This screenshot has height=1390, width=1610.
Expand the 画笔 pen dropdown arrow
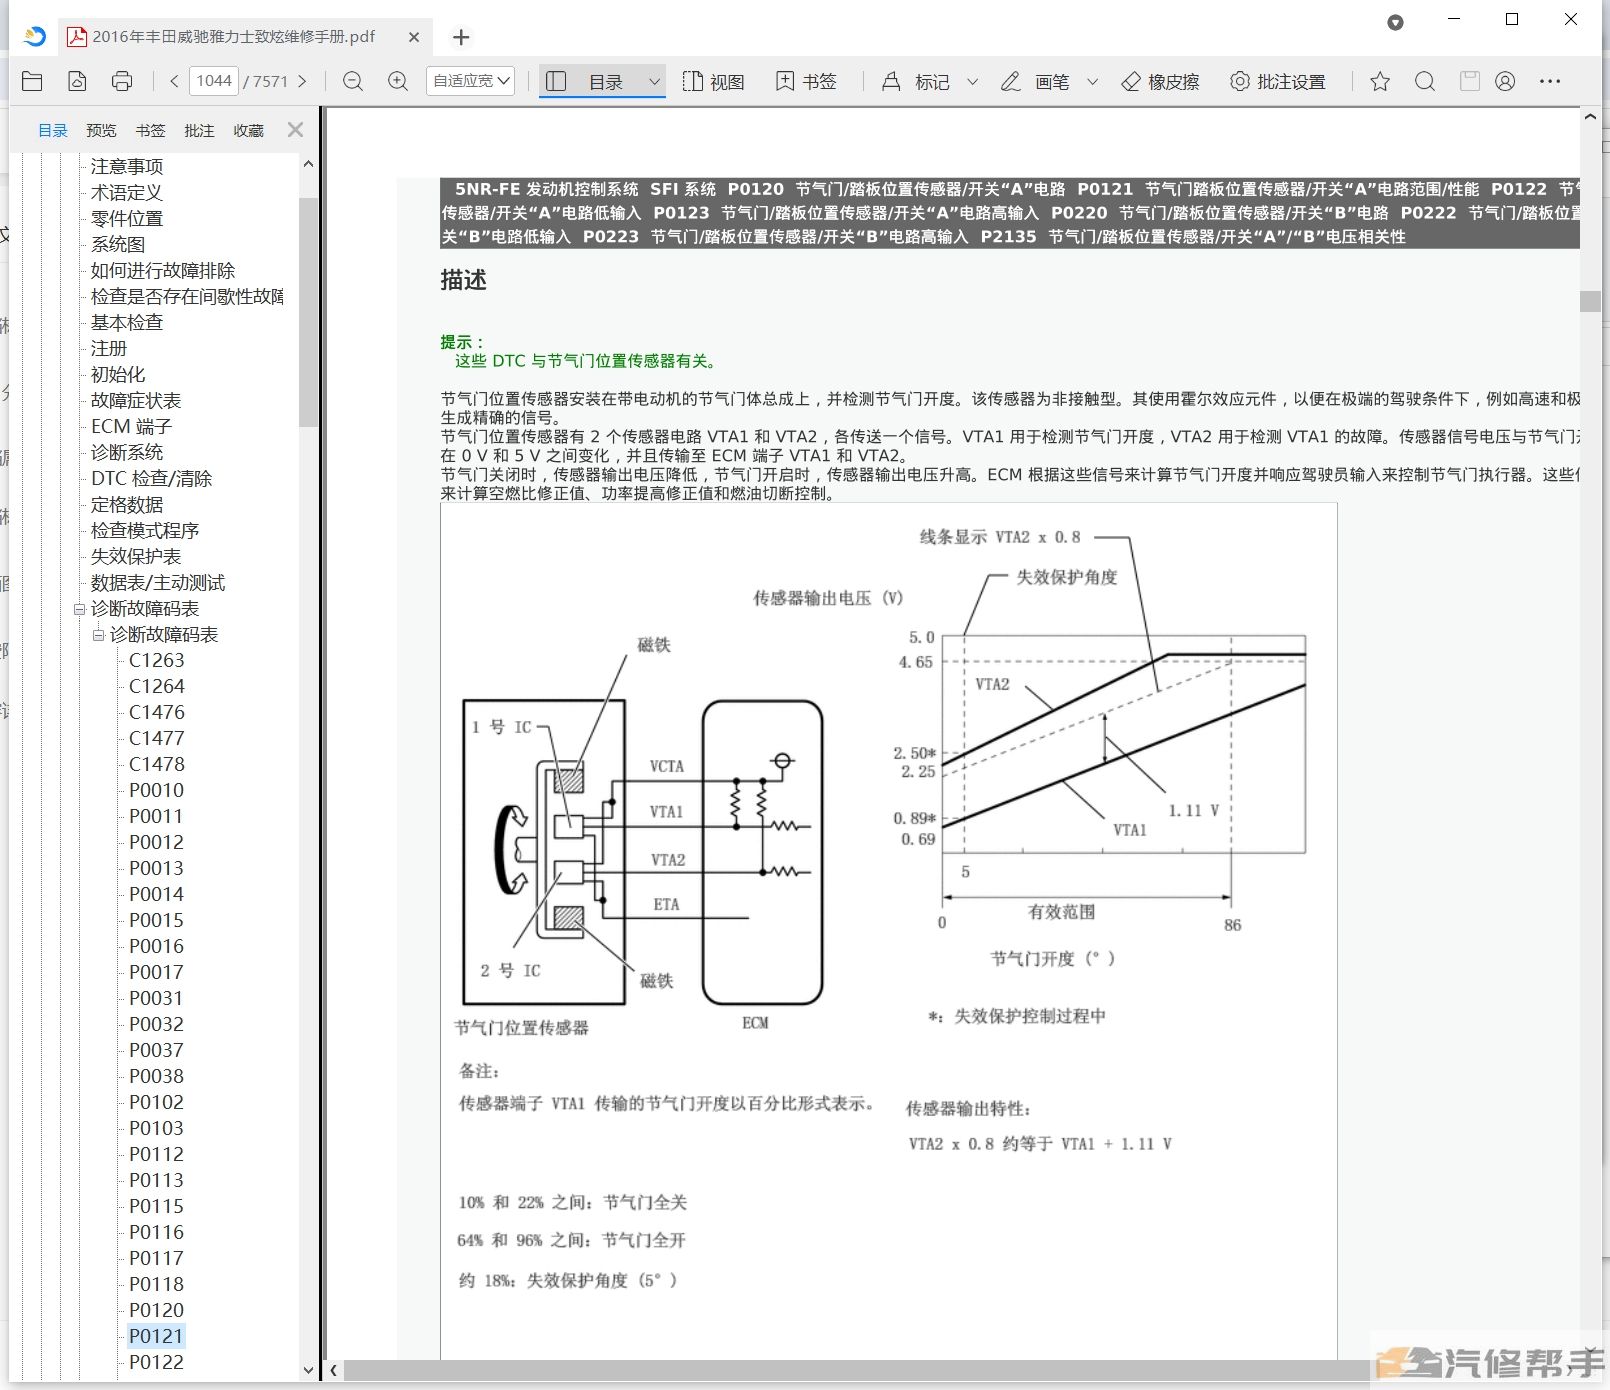(x=1092, y=81)
